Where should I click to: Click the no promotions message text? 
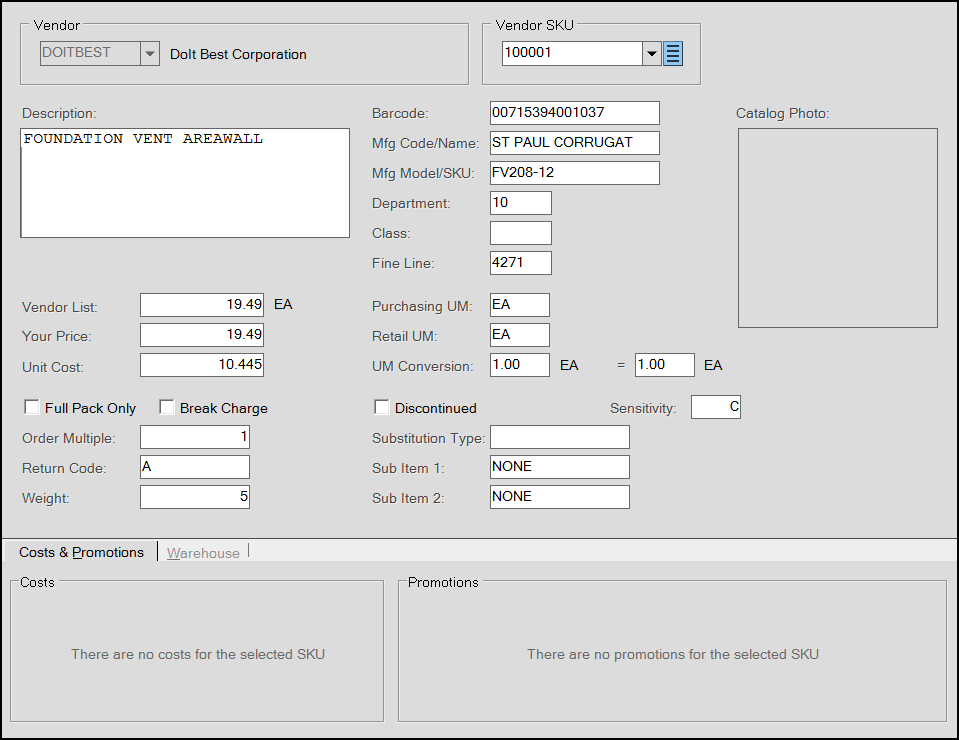pyautogui.click(x=673, y=654)
